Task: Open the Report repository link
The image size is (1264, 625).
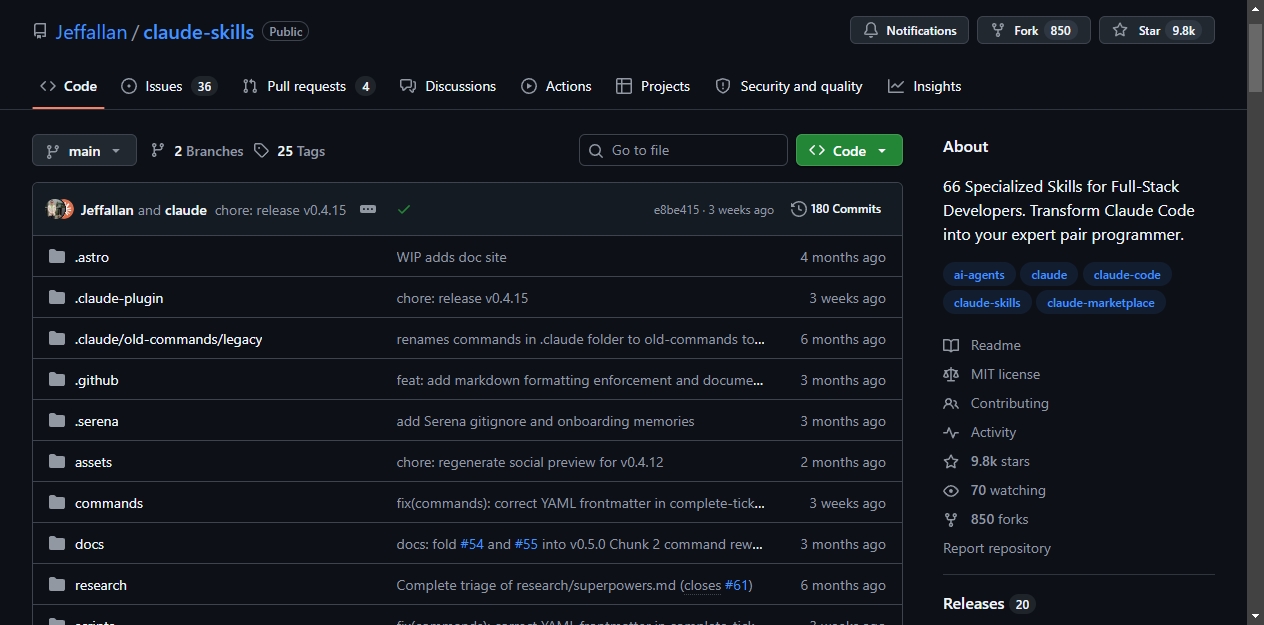Action: [997, 548]
